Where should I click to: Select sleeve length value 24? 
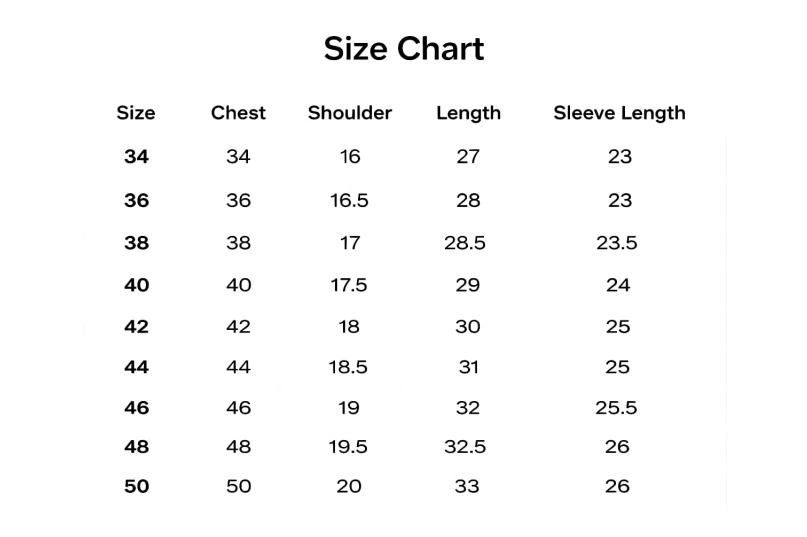(x=618, y=285)
